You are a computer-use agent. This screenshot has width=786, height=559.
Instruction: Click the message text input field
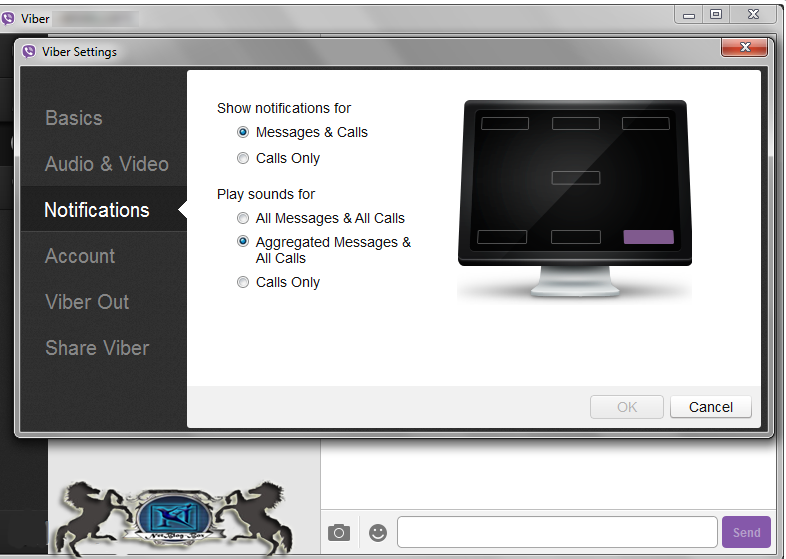point(557,532)
